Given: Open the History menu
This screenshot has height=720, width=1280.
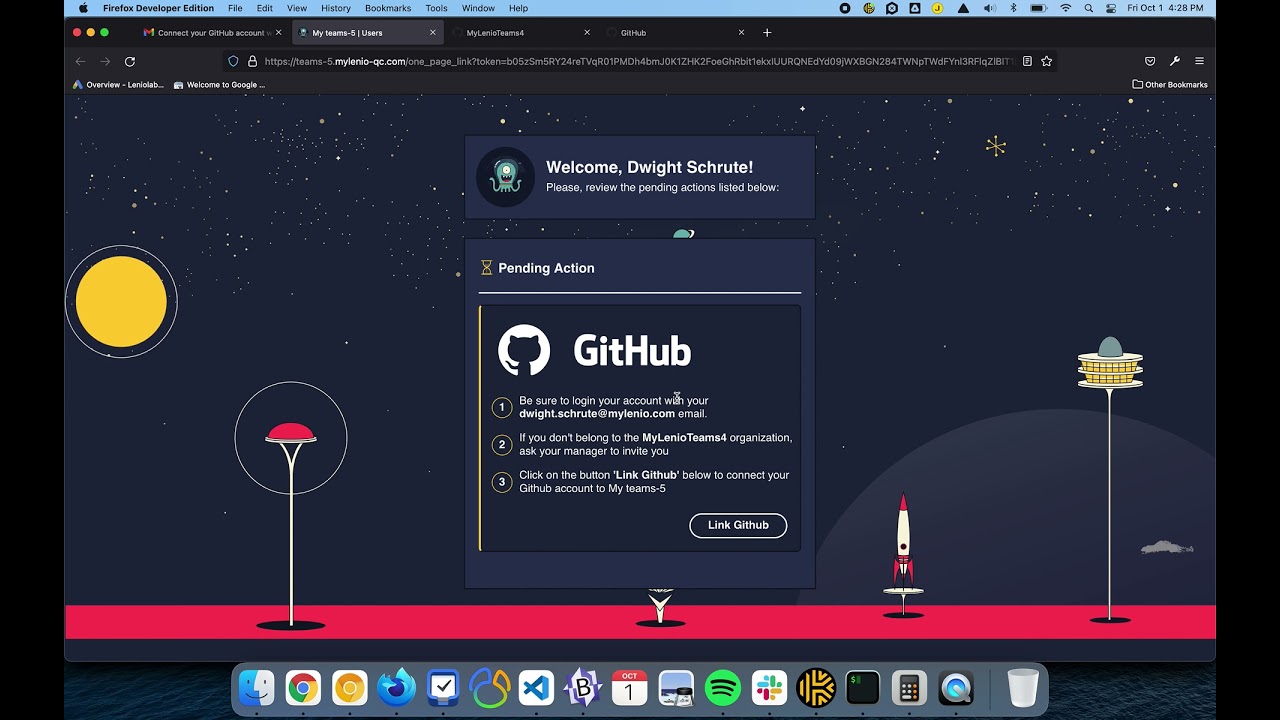Looking at the screenshot, I should pyautogui.click(x=336, y=8).
